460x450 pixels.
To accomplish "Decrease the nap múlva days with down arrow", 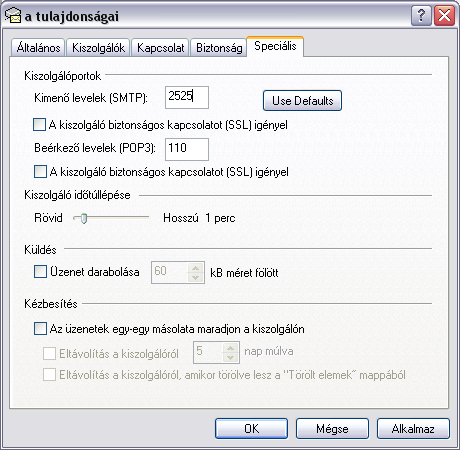I will (x=231, y=358).
